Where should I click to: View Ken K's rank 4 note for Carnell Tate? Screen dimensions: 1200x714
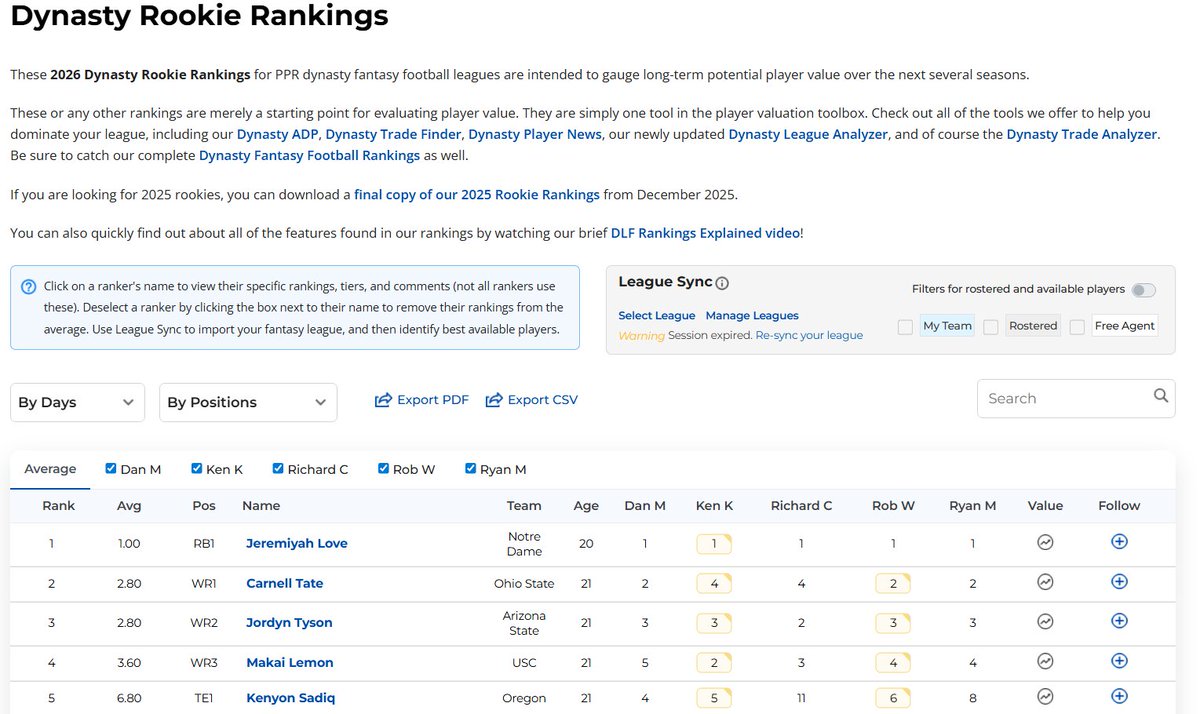[x=714, y=583]
